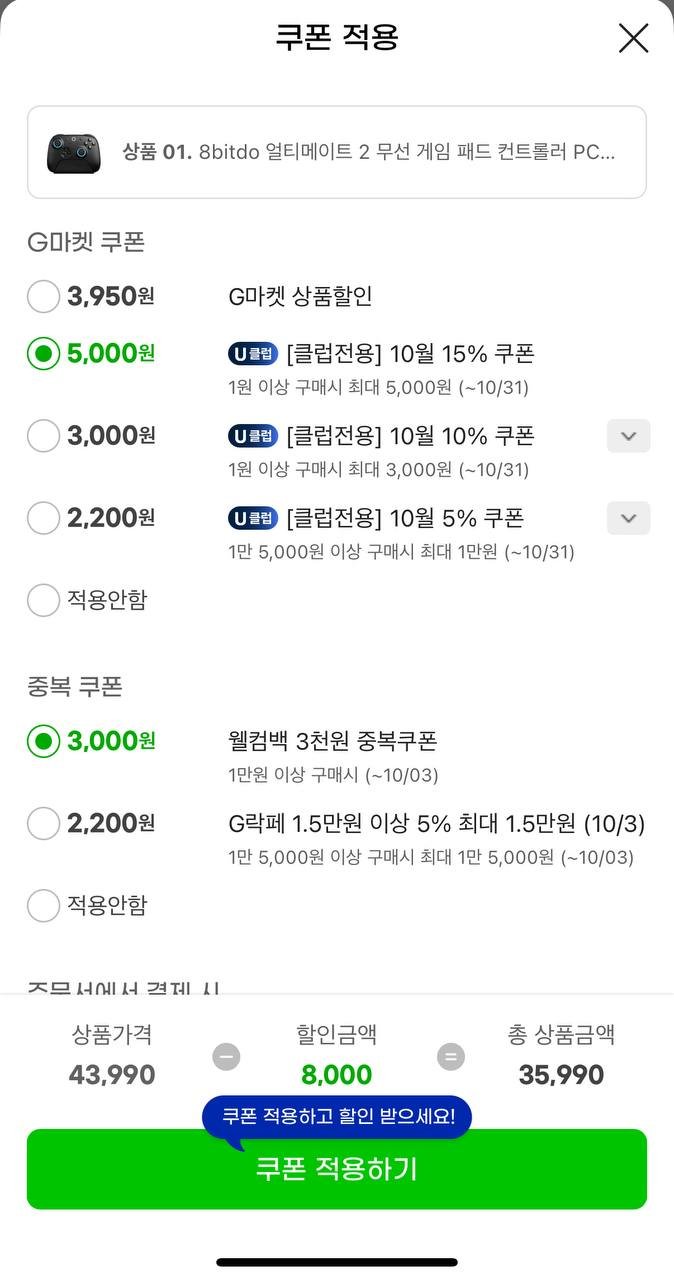Screen dimensions: 674x1280
Task: Click the minus icon beside 할인금액
Action: coord(226,1056)
